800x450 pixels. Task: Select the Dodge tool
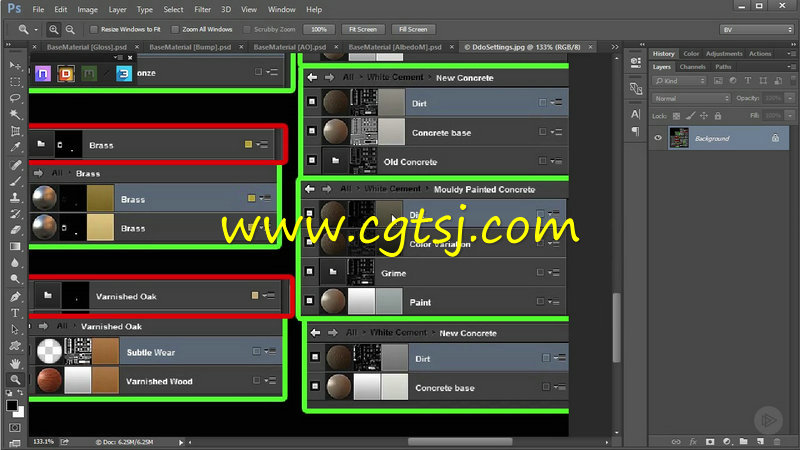[x=15, y=279]
